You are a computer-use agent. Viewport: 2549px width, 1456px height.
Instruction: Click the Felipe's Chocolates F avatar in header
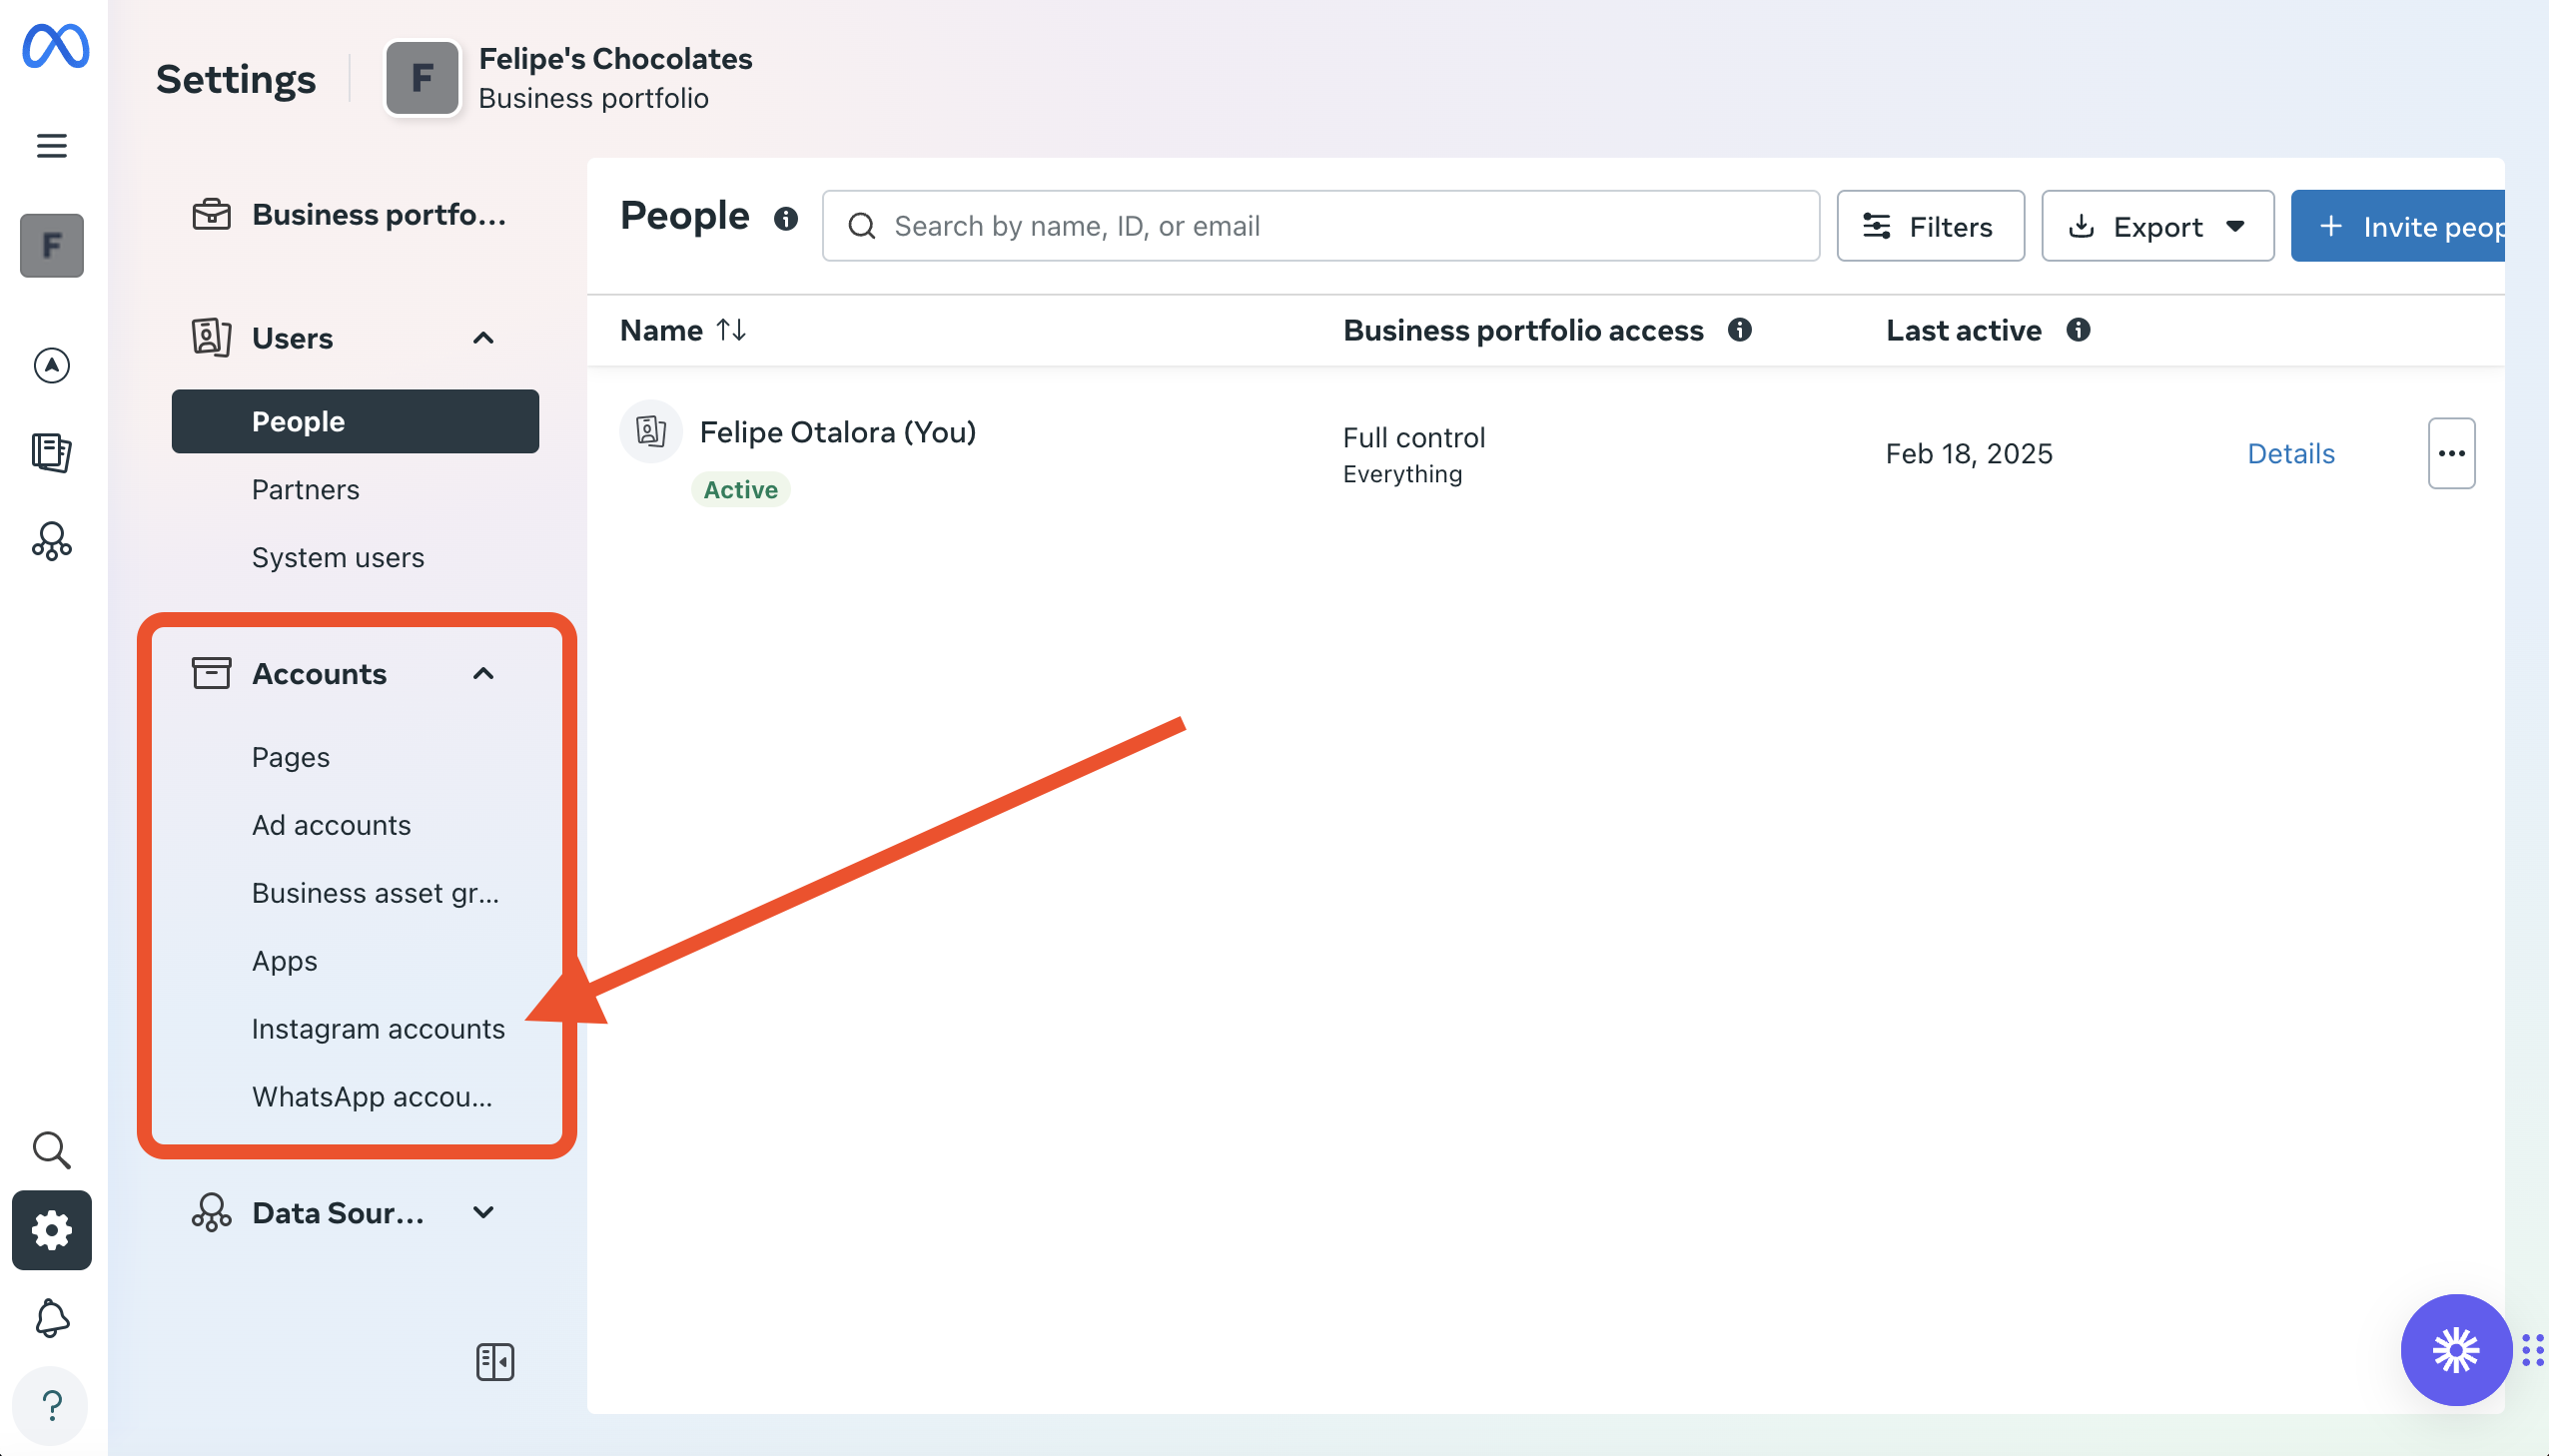click(422, 78)
